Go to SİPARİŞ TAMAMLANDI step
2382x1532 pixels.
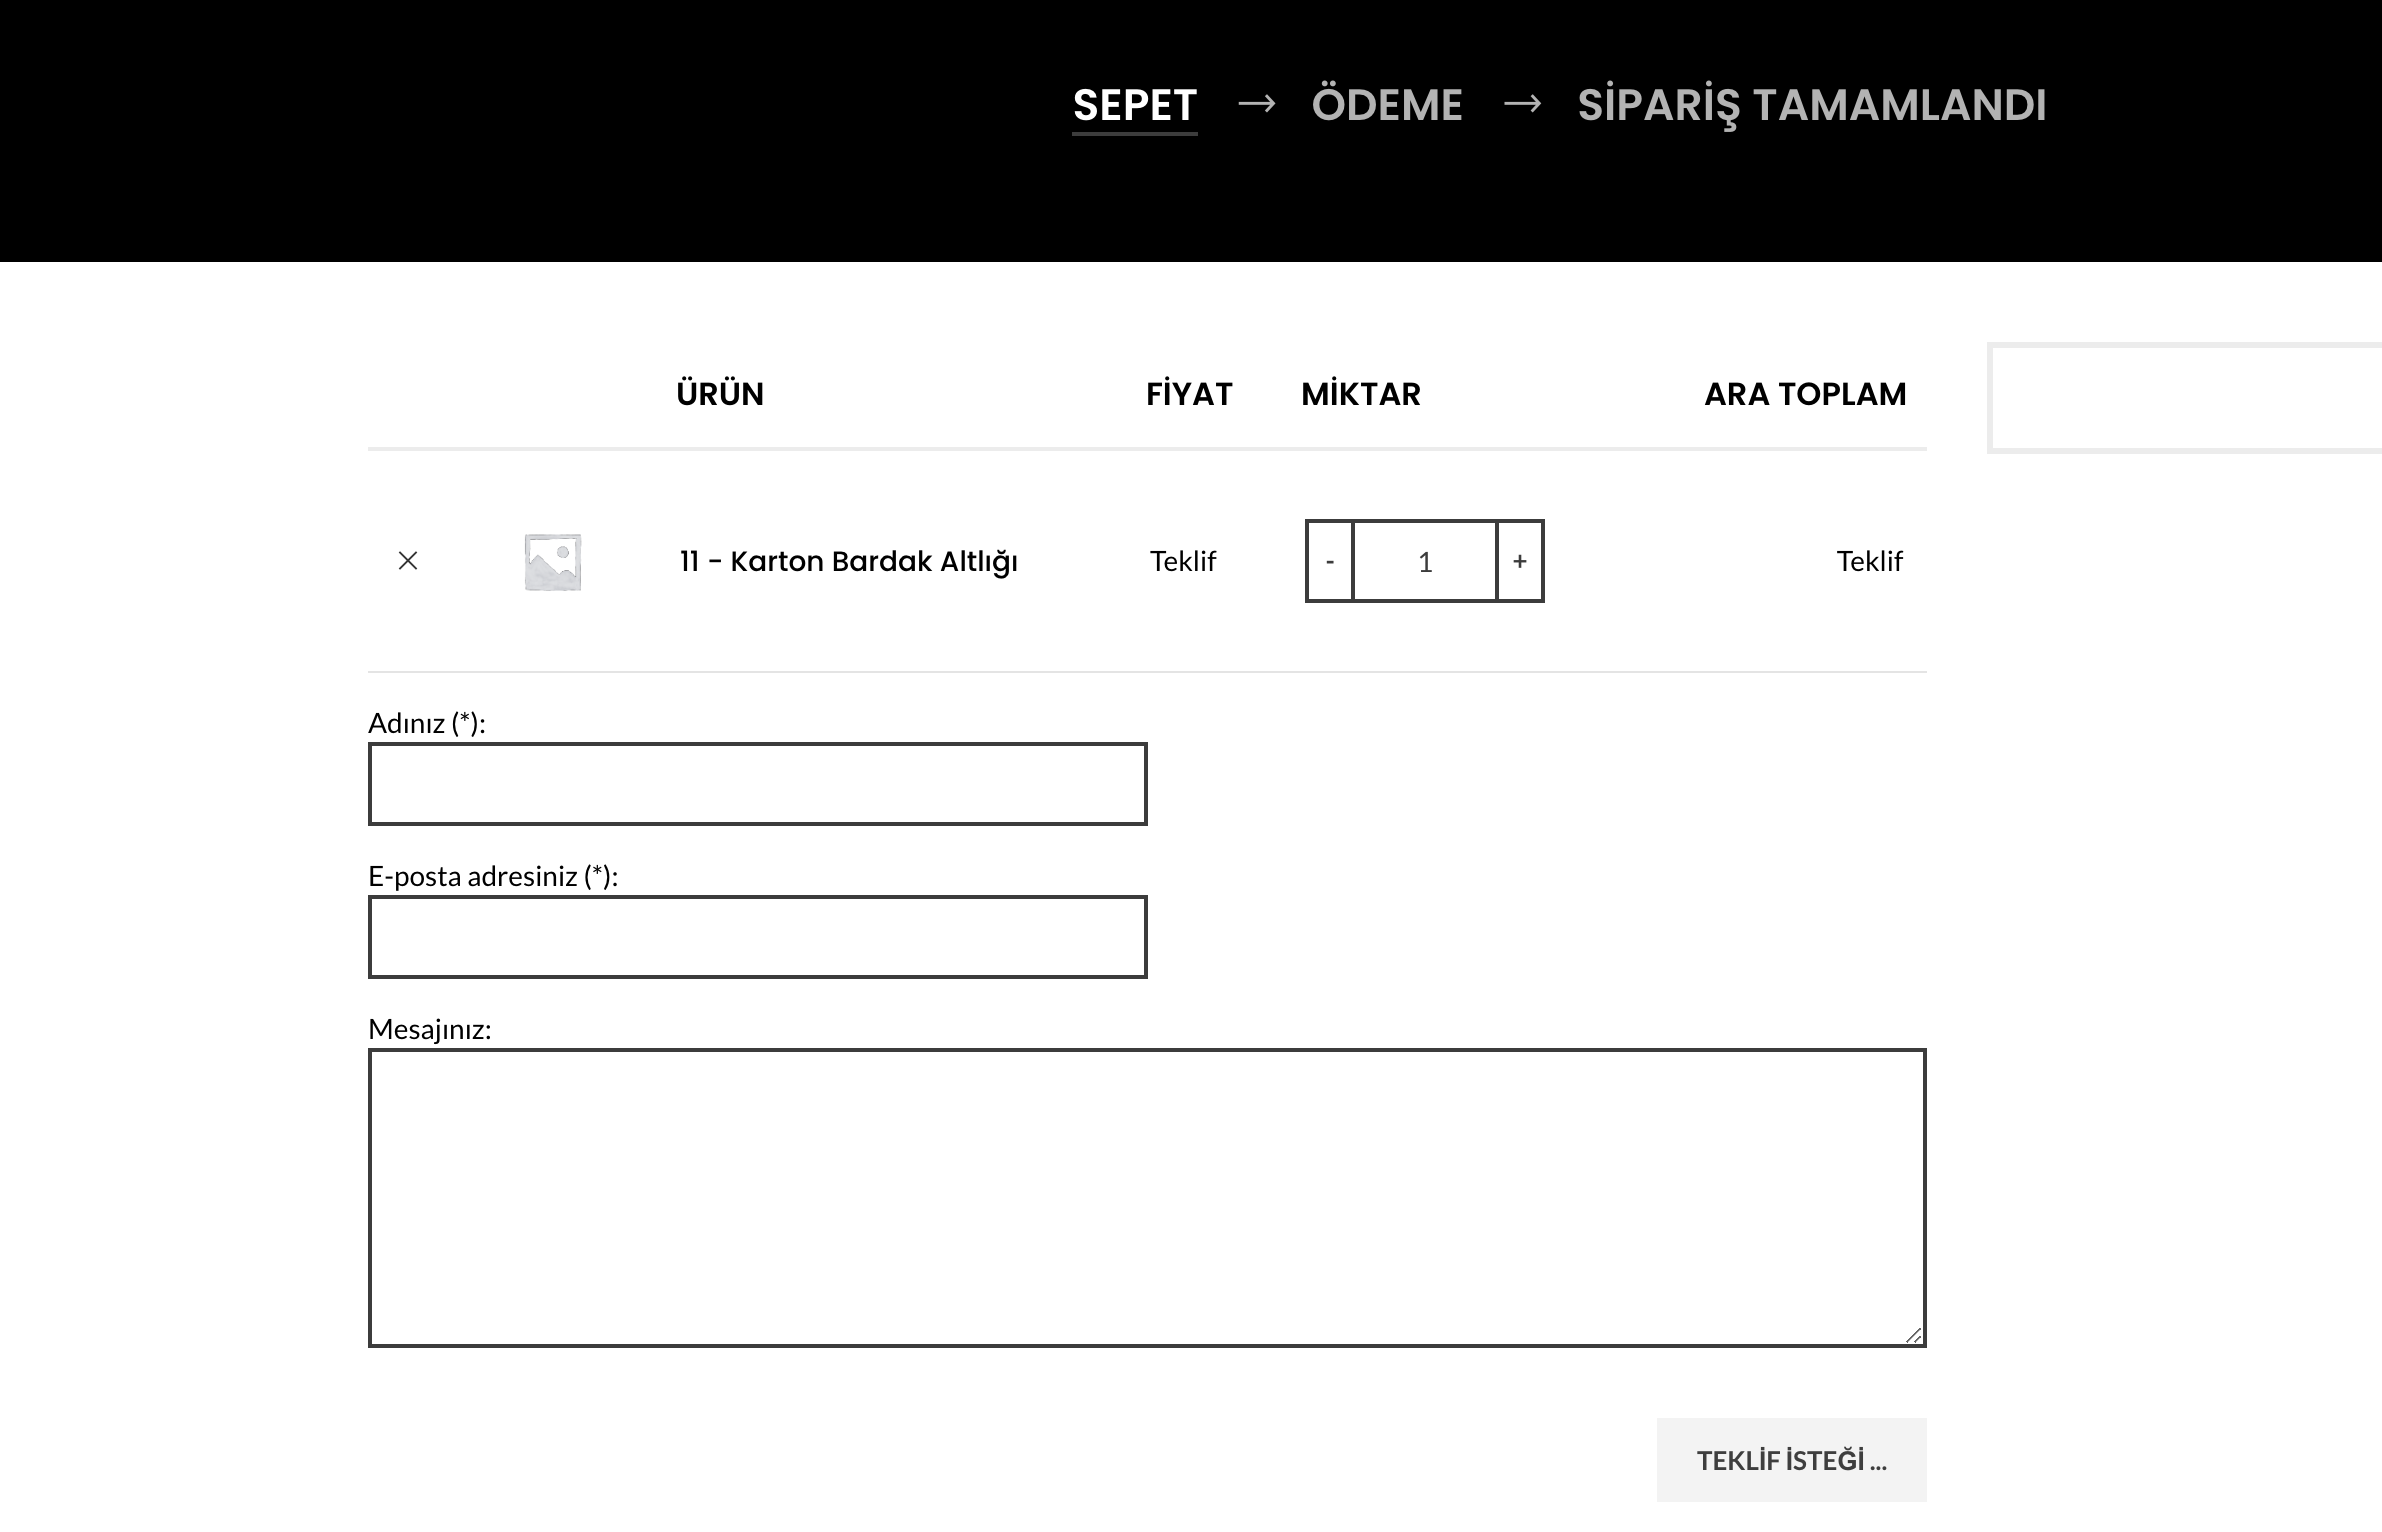coord(1812,106)
